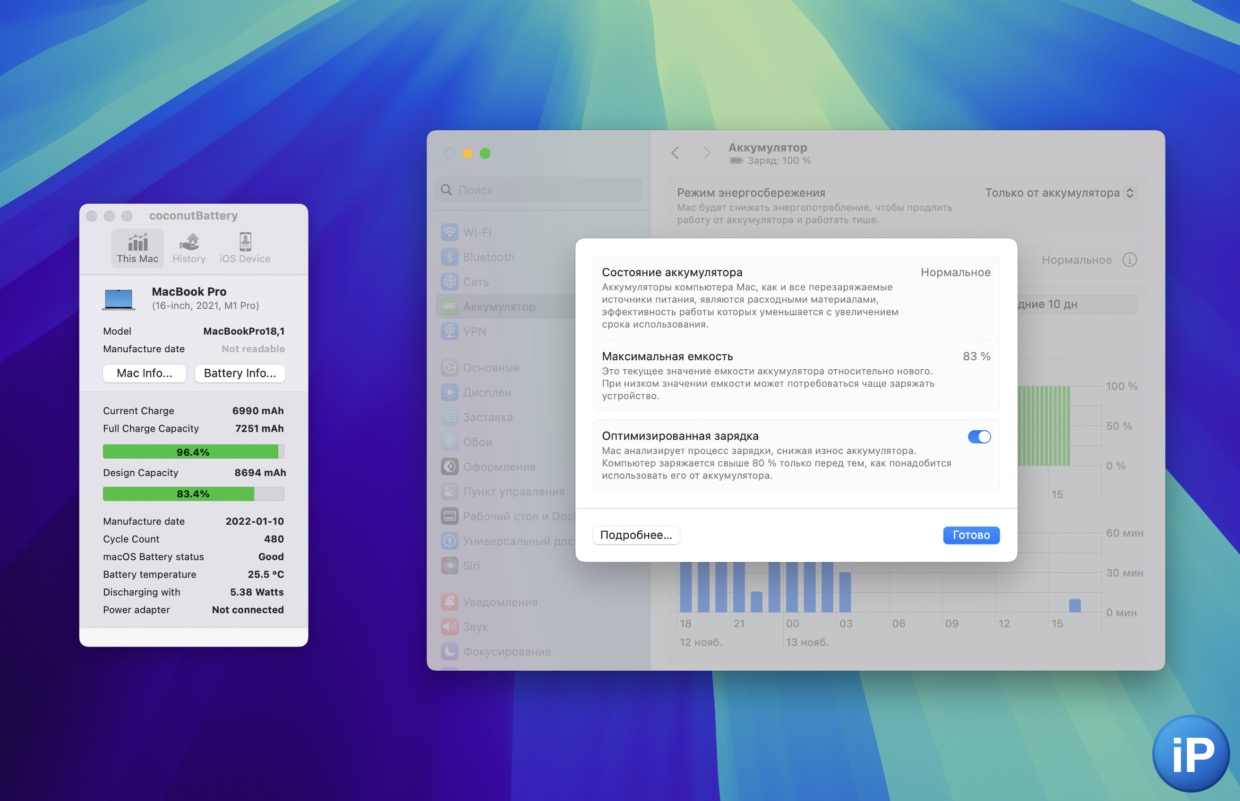Viewport: 1240px width, 801px height.
Task: Click the Power adapter Not connected value
Action: (248, 610)
